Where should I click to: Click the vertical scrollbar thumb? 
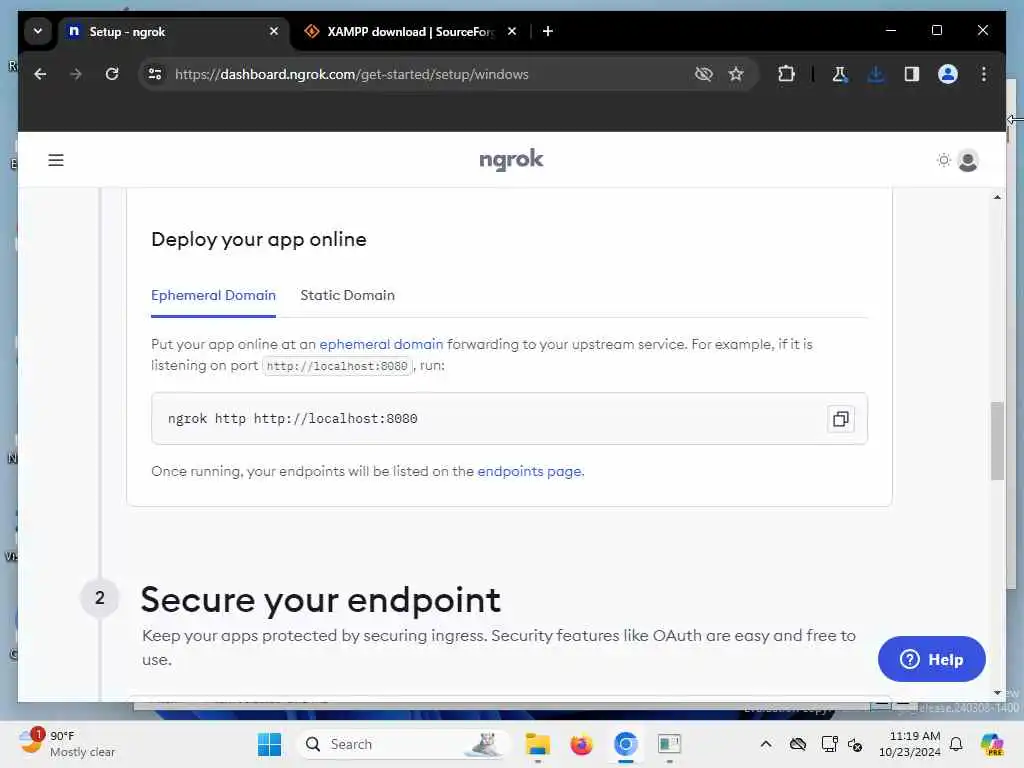pyautogui.click(x=997, y=441)
